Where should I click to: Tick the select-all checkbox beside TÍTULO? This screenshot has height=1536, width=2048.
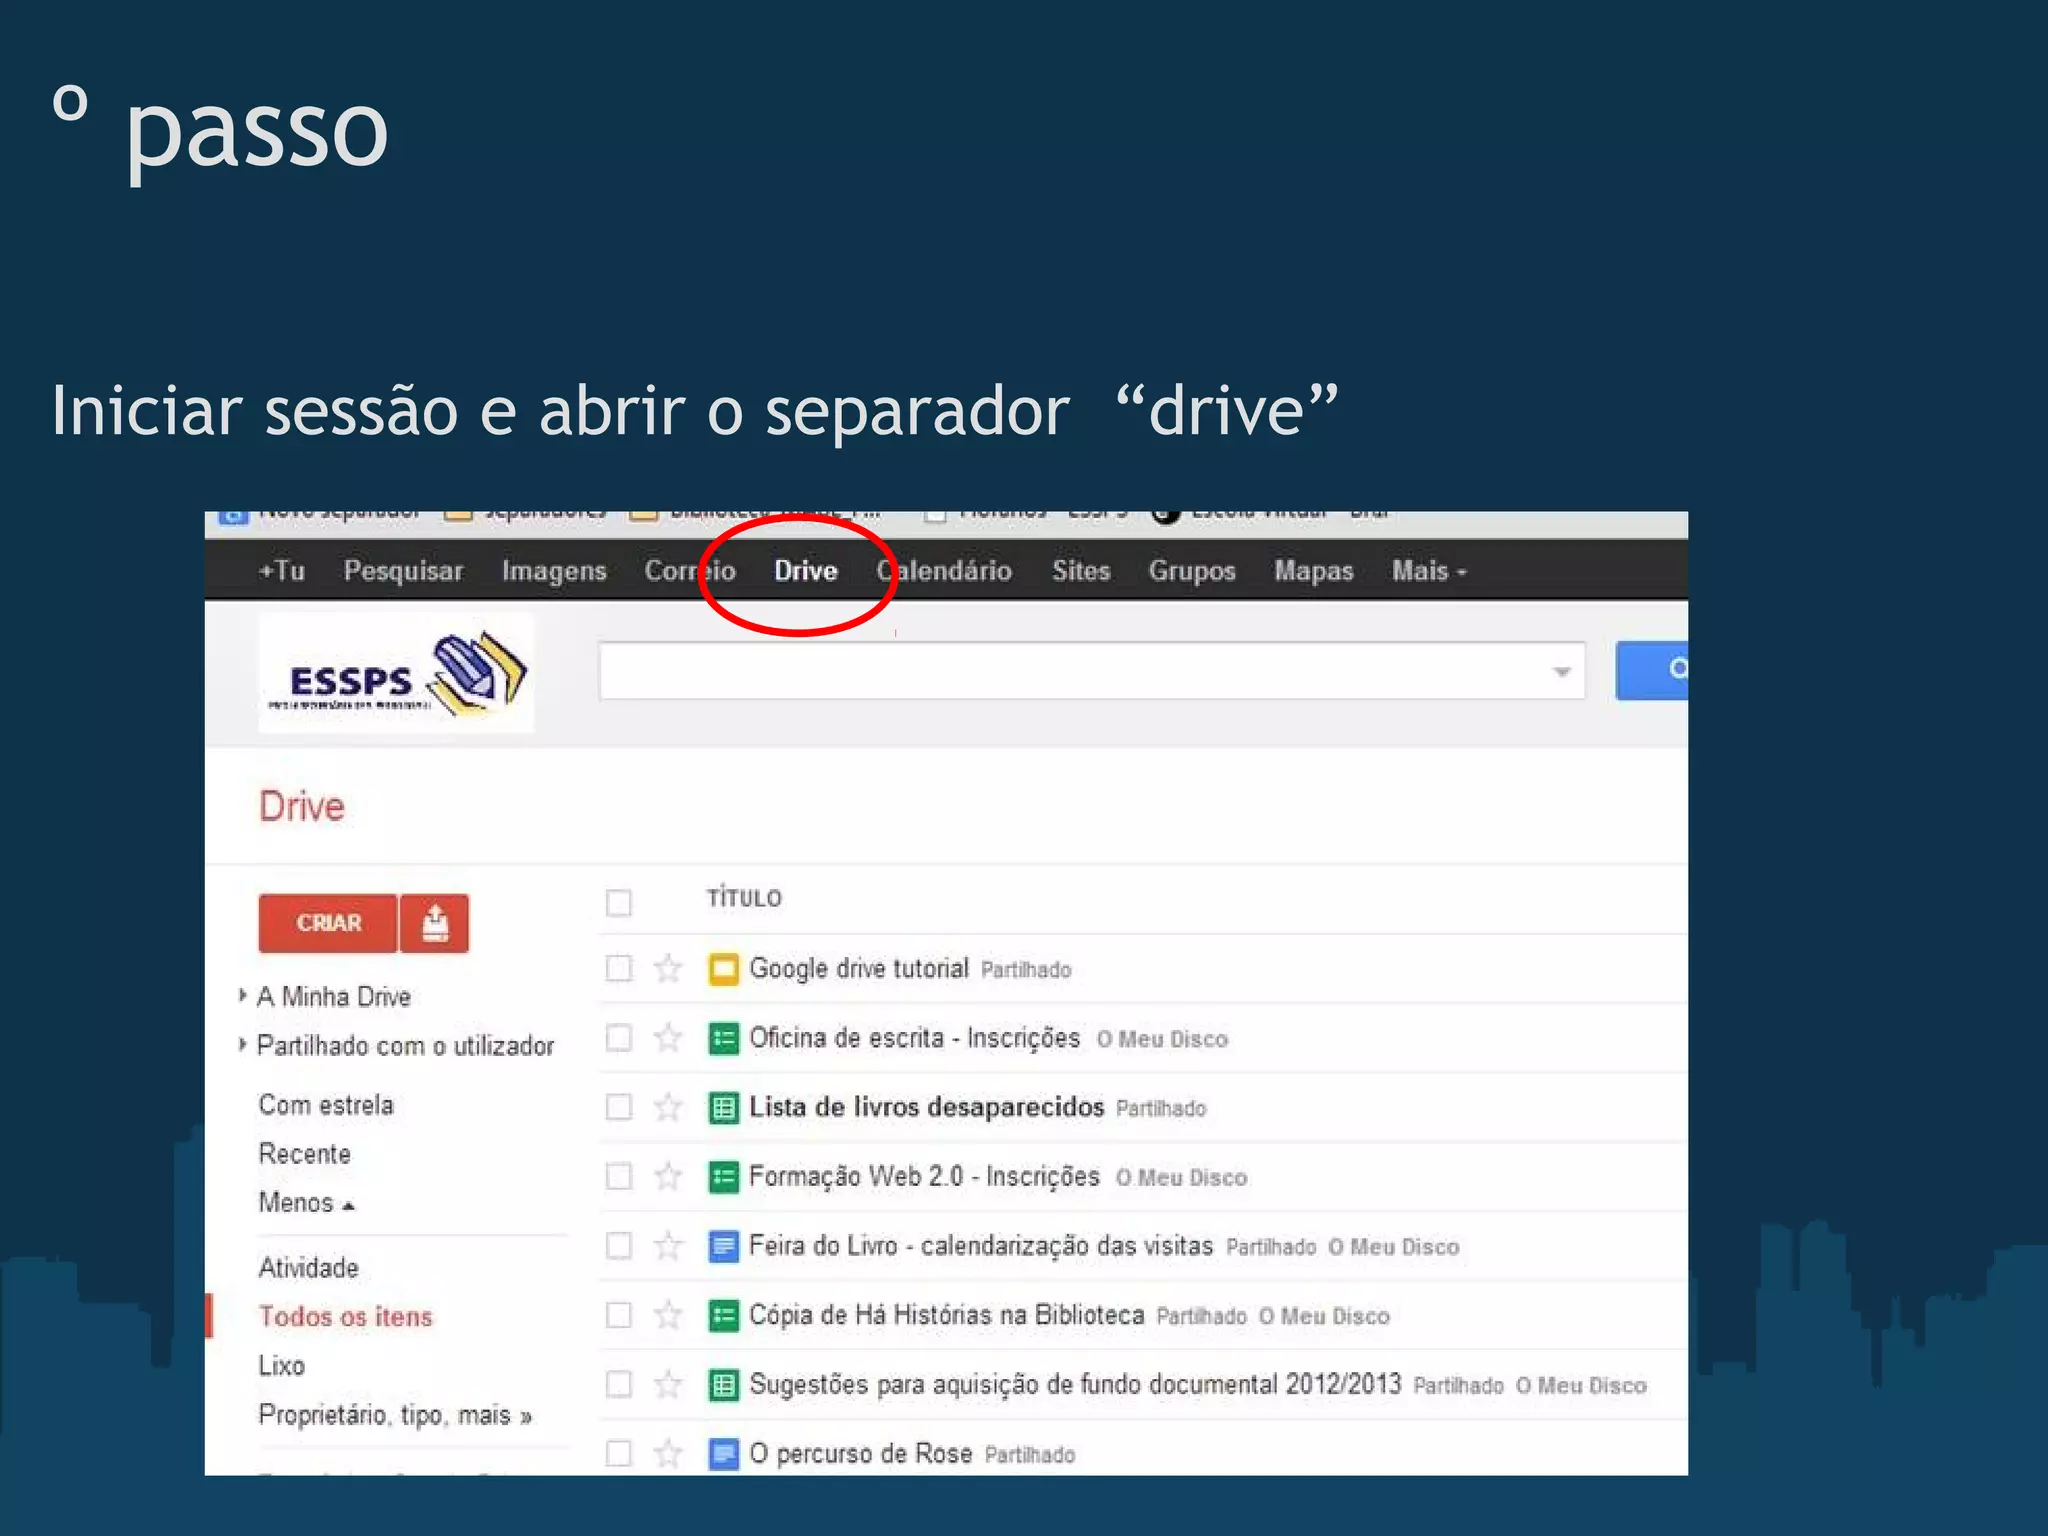tap(619, 902)
